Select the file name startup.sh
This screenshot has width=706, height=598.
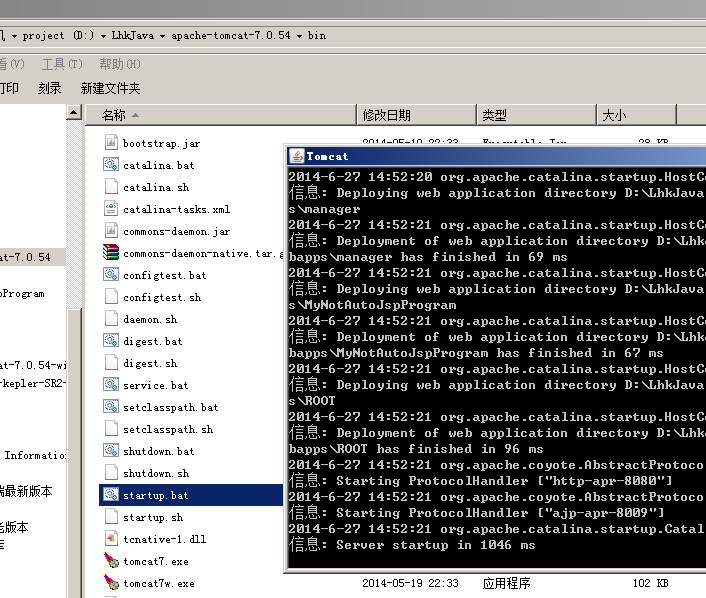[153, 517]
